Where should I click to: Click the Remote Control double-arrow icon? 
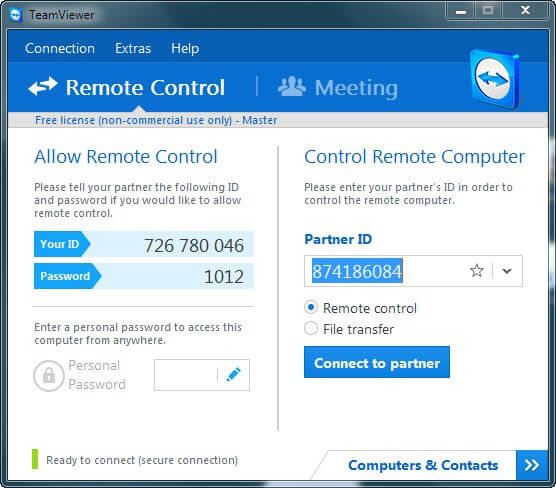[43, 87]
